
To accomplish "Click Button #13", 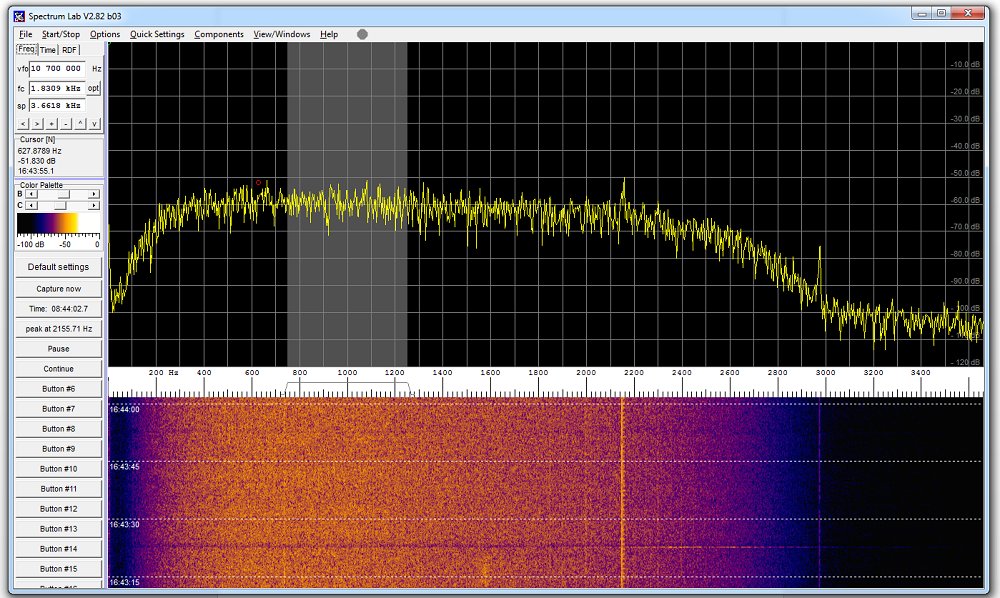I will (59, 529).
